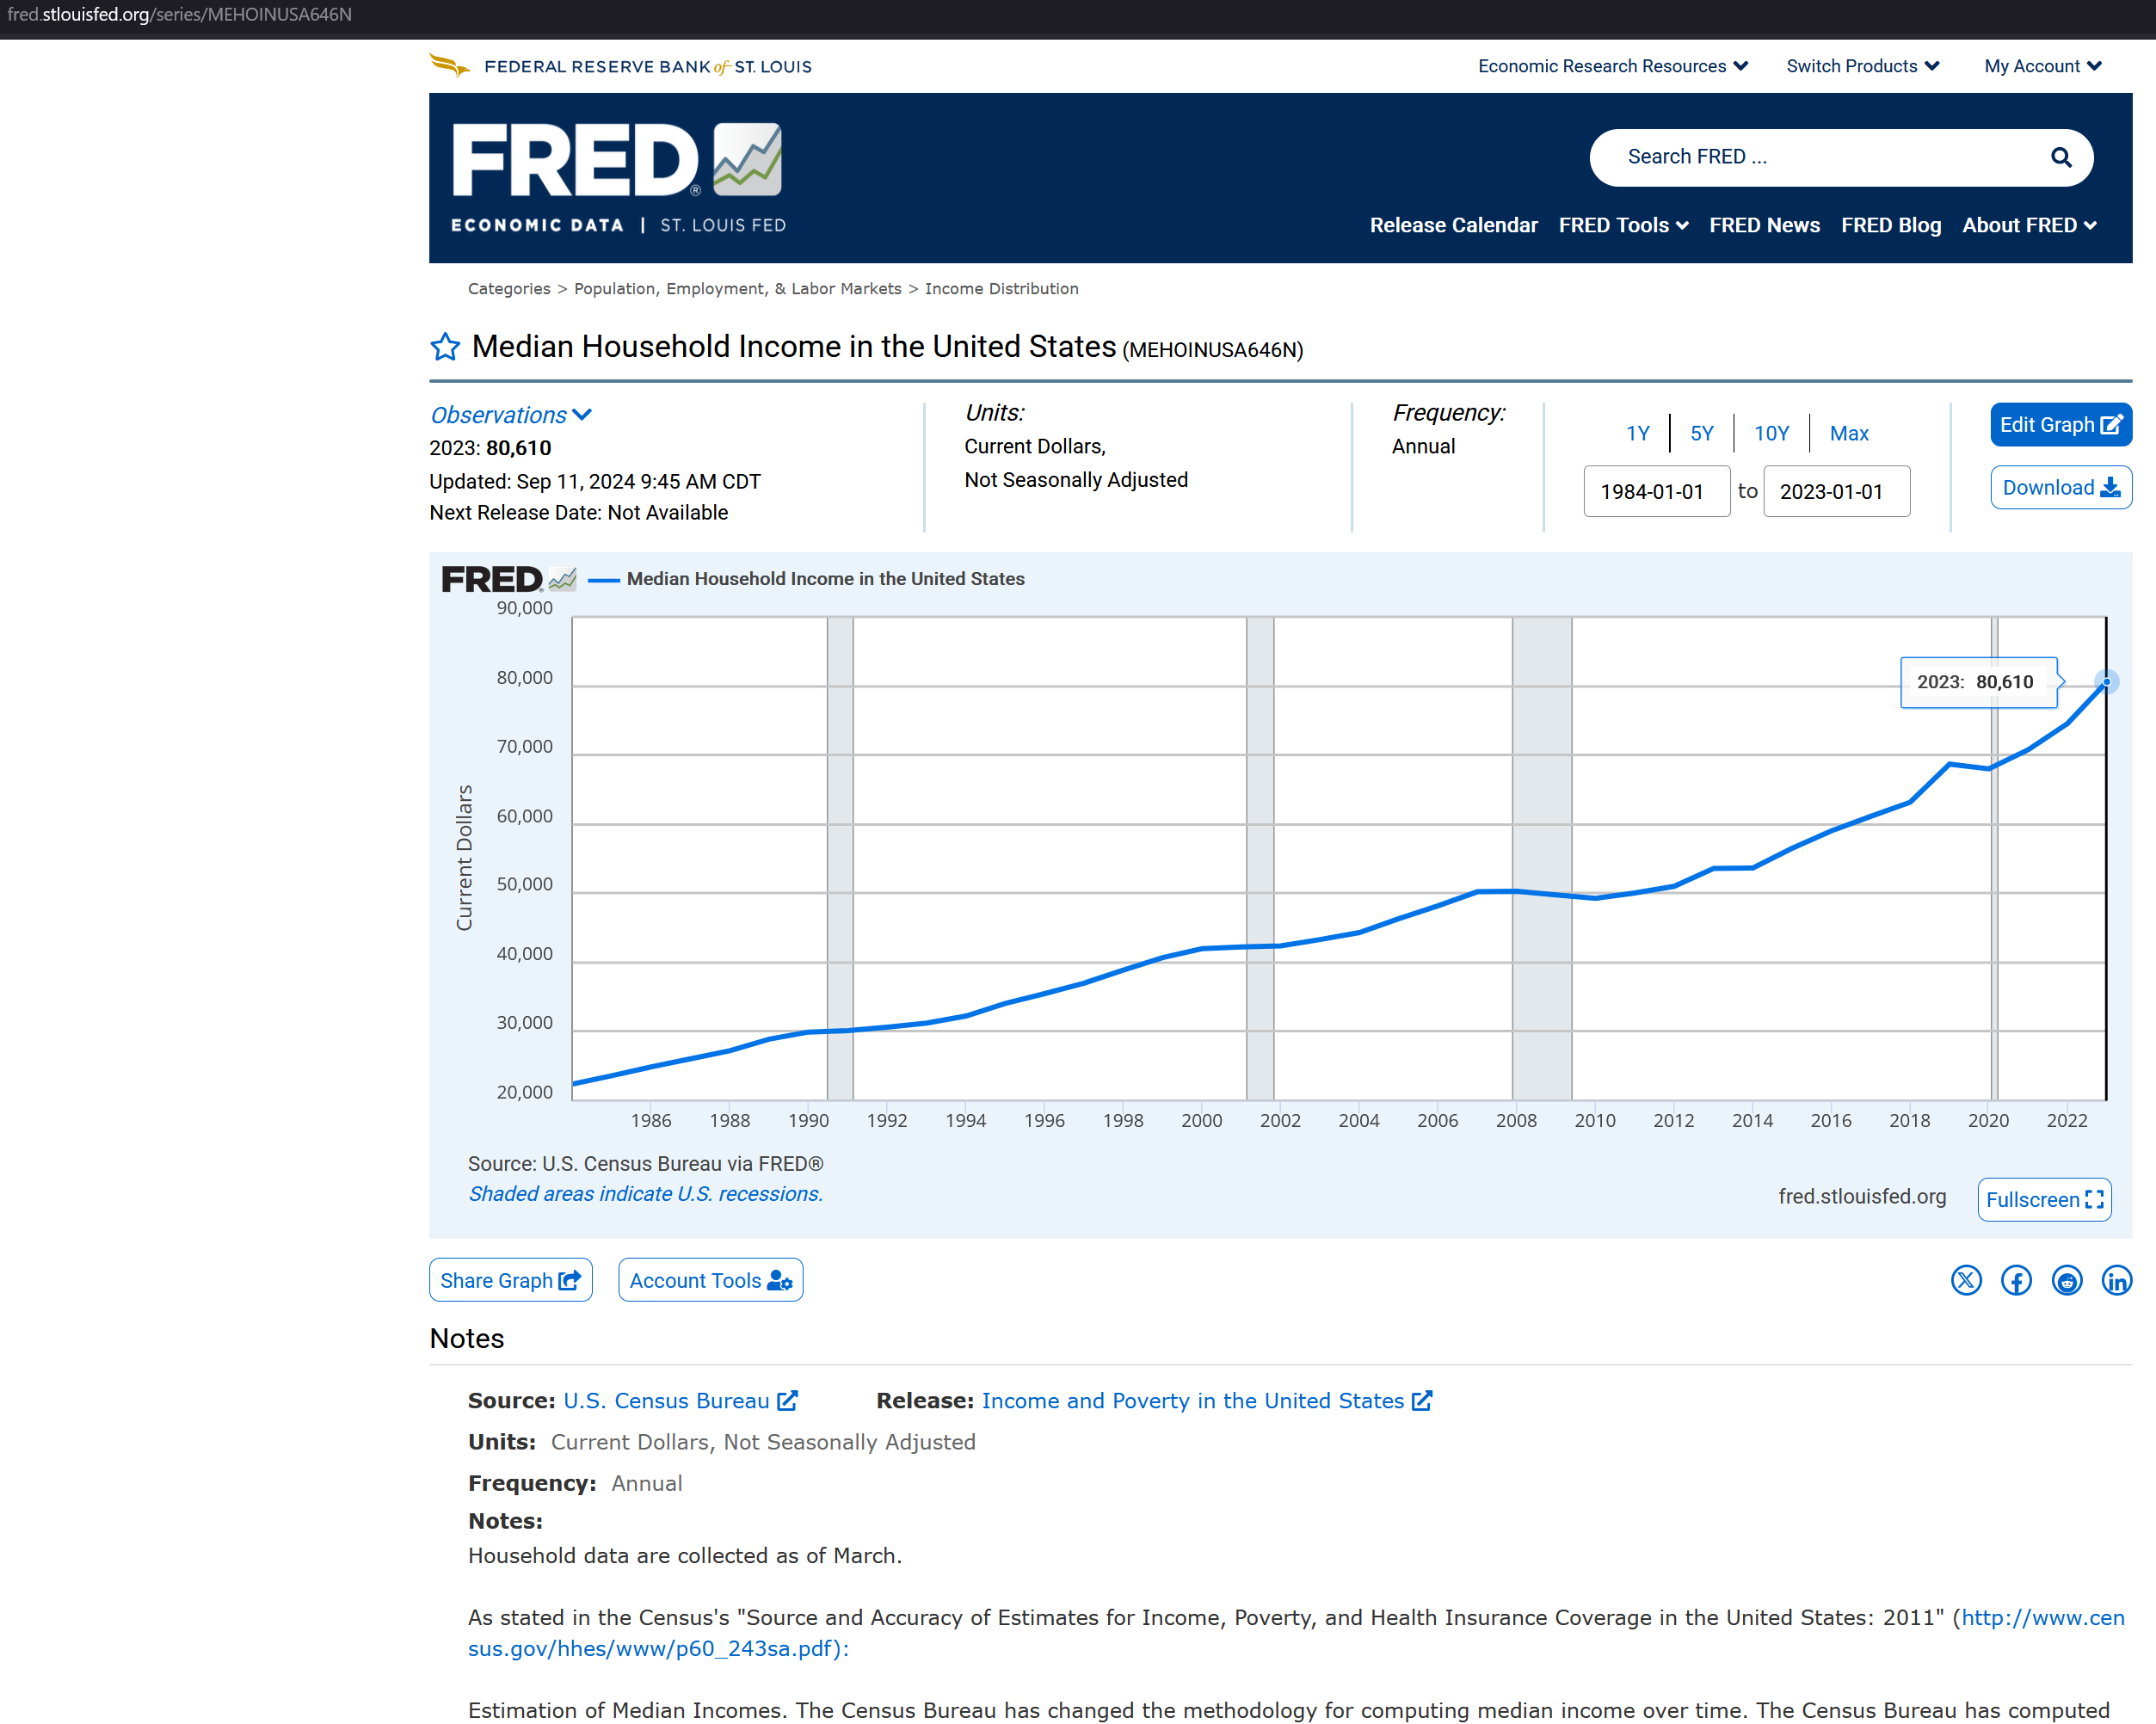Open Economic Research Resources menu
The width and height of the screenshot is (2156, 1724).
[x=1612, y=66]
